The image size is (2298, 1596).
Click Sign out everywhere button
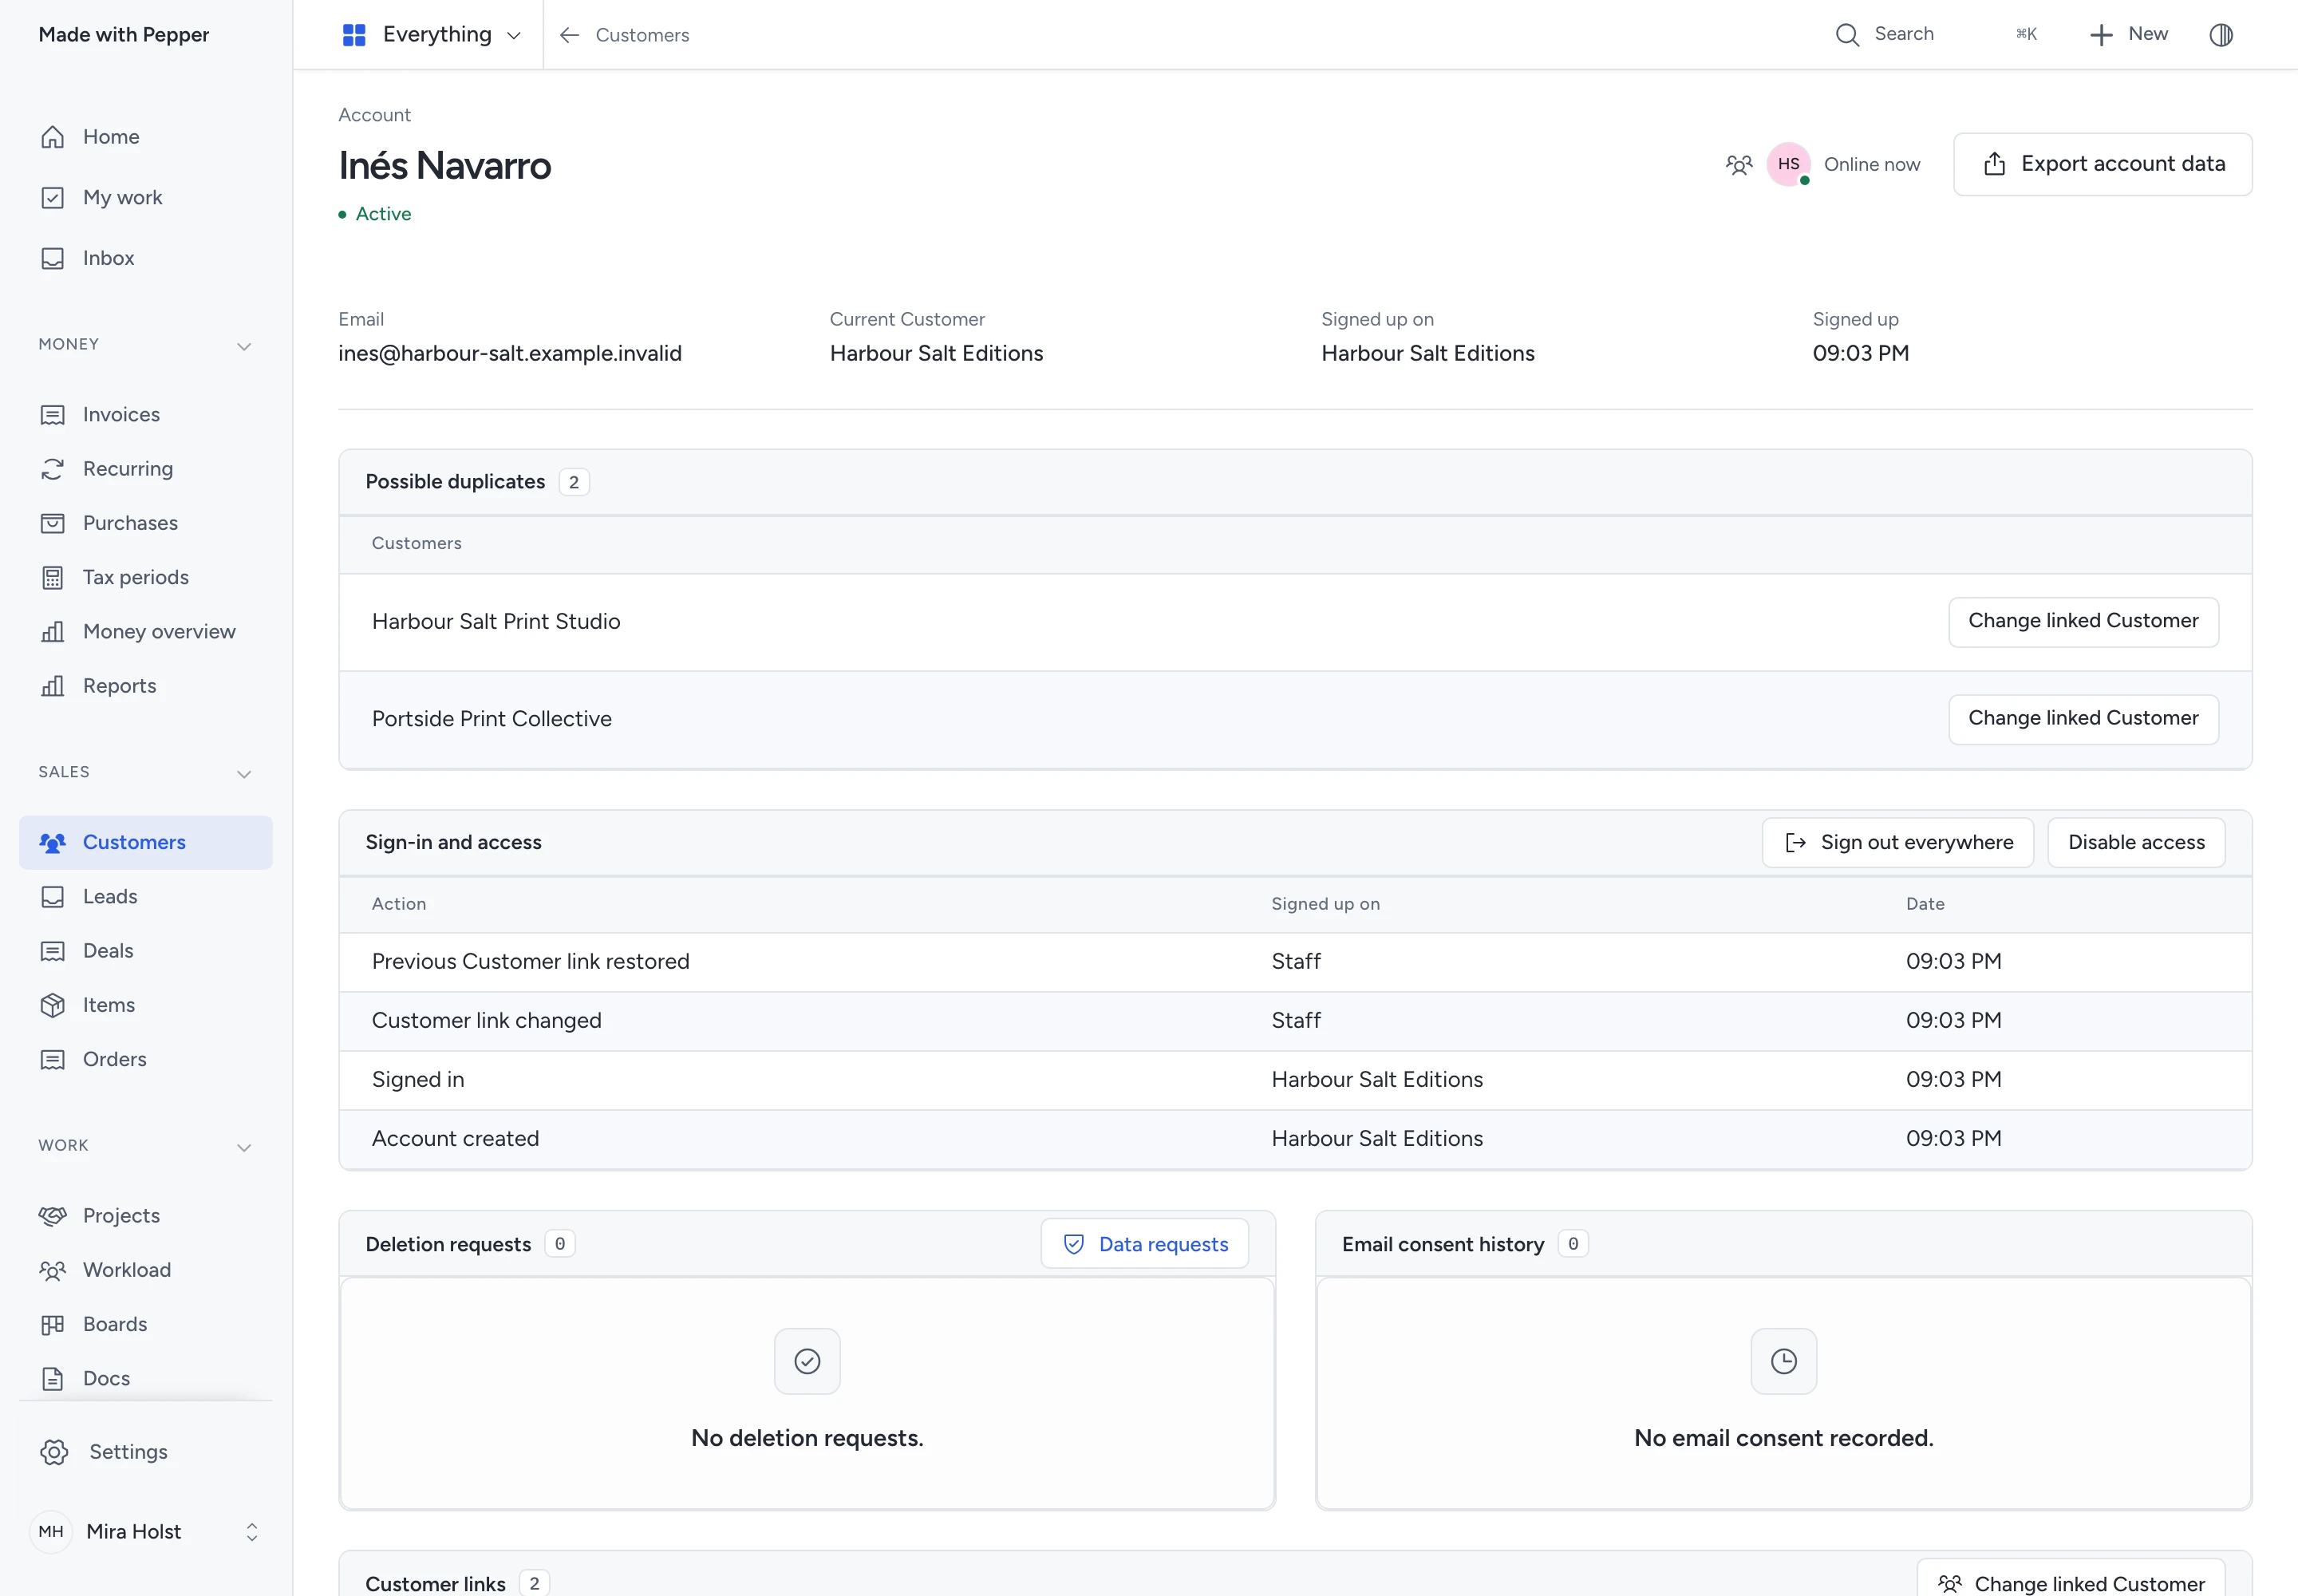click(1897, 843)
